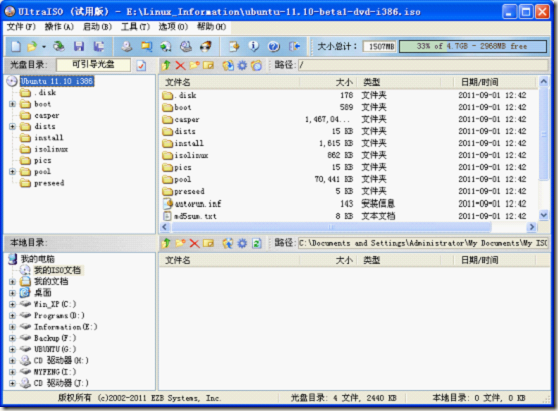
Task: Click the Rename icon in the disc file toolbar
Action: pyautogui.click(x=208, y=65)
